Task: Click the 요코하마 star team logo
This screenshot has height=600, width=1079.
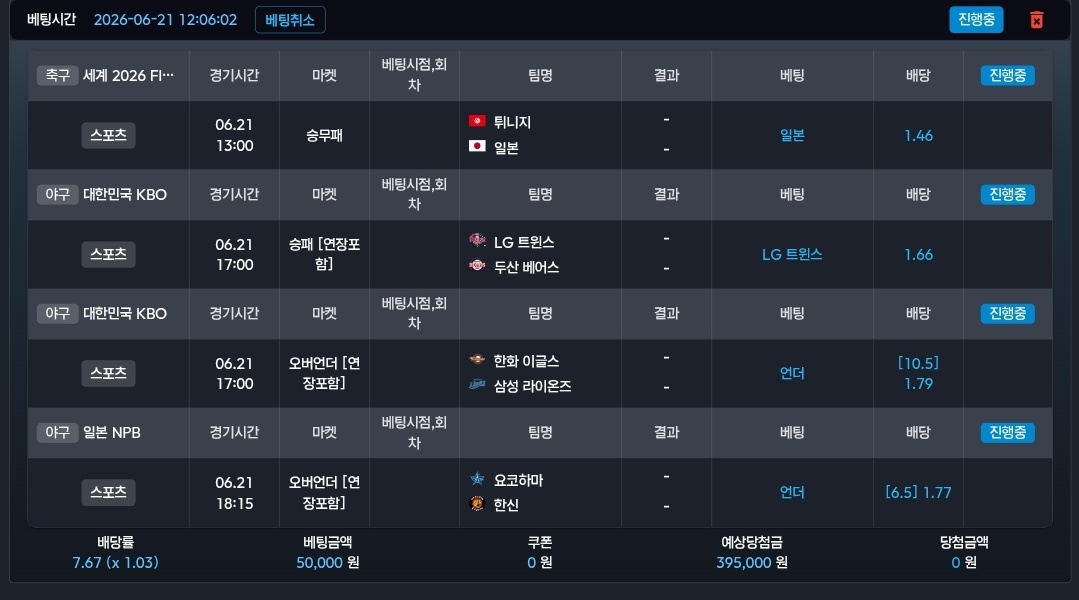Action: pos(477,478)
